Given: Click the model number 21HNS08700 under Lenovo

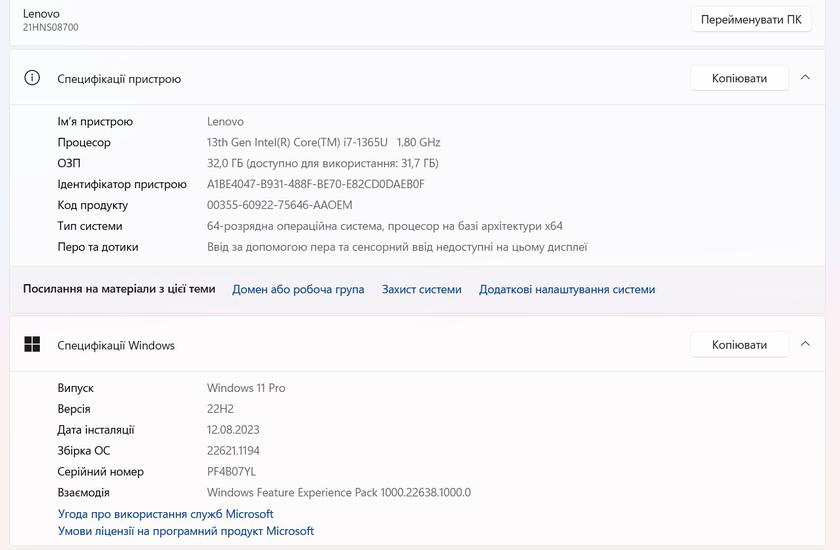Looking at the screenshot, I should click(x=50, y=27).
